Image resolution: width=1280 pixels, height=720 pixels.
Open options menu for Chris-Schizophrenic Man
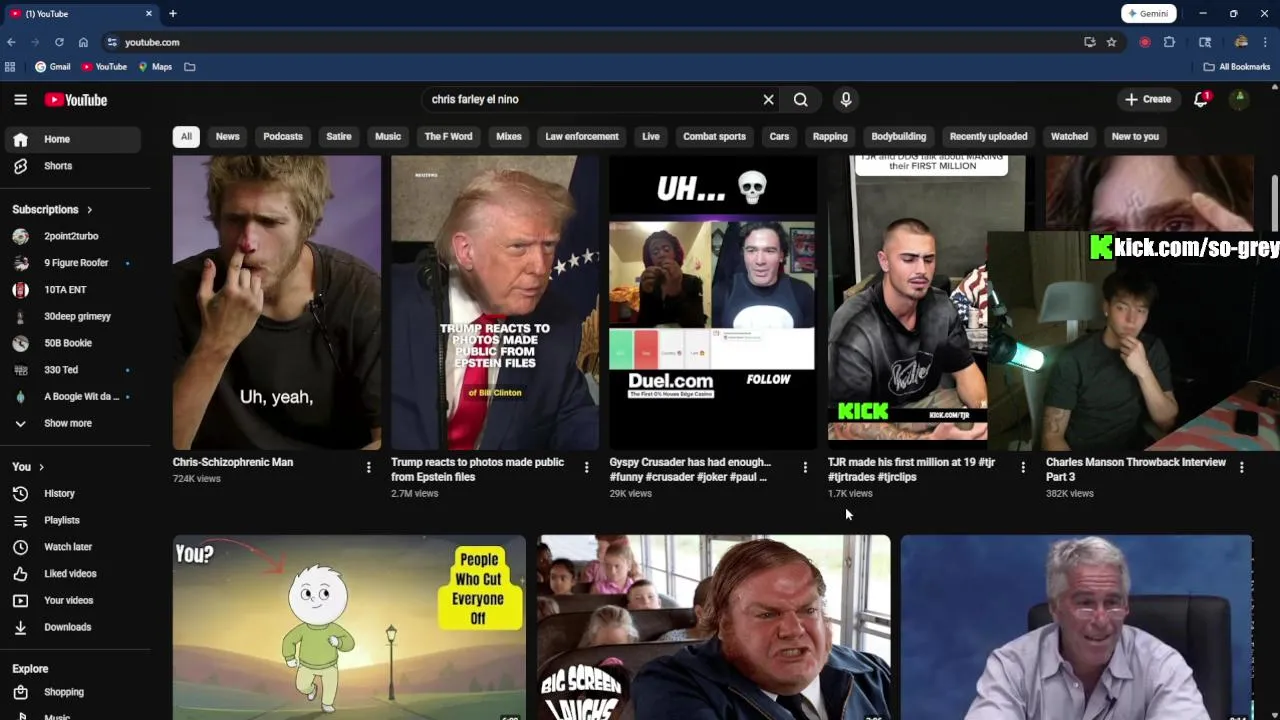[x=368, y=467]
